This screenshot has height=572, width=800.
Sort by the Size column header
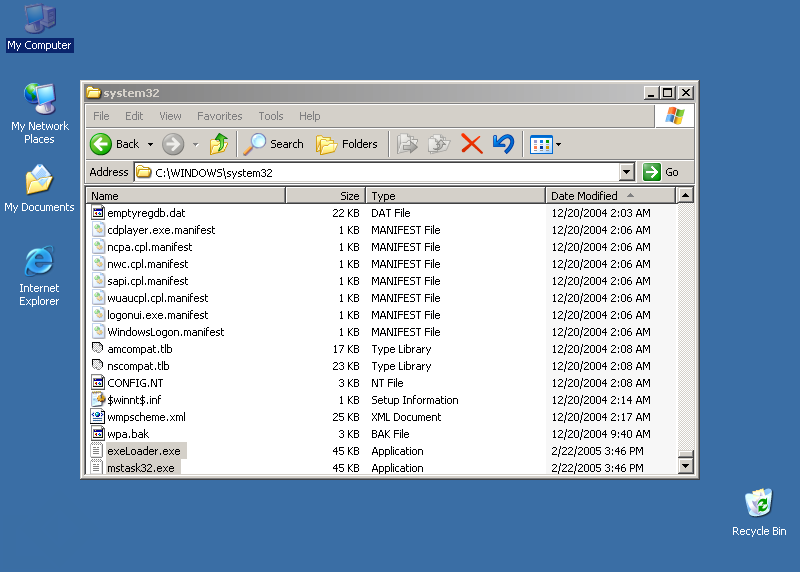click(326, 196)
